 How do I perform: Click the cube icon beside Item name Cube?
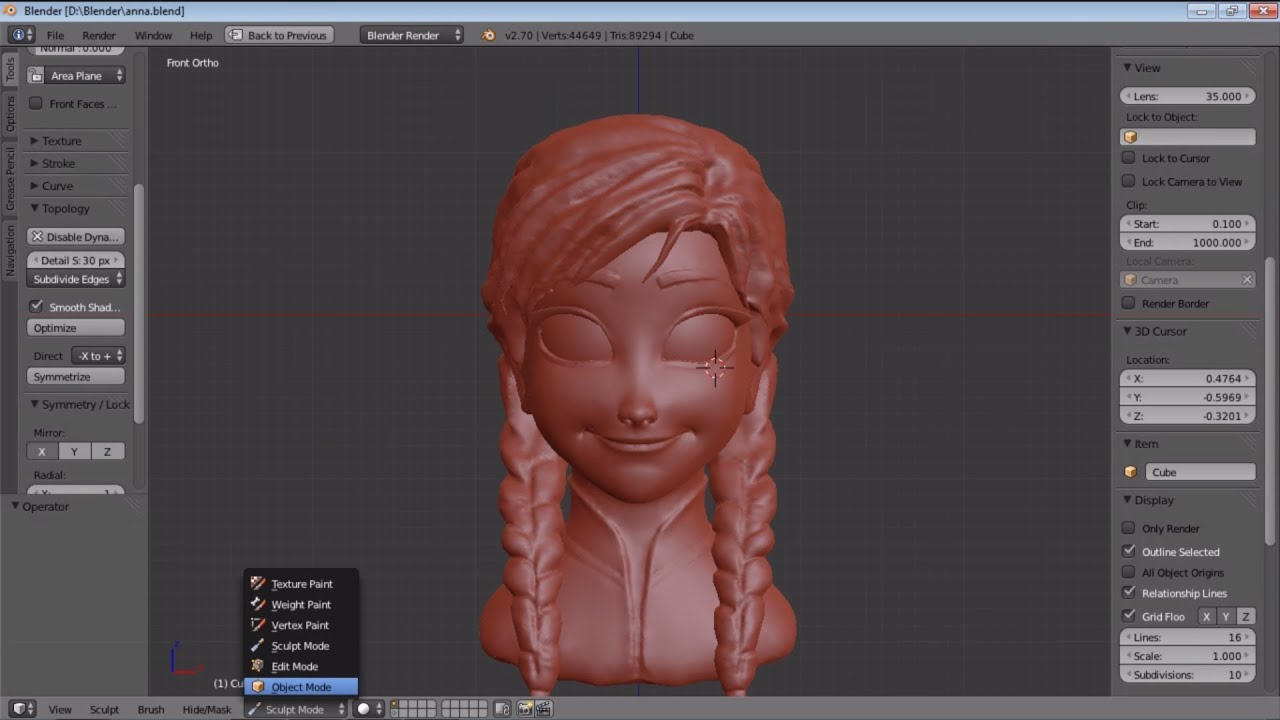[1131, 472]
